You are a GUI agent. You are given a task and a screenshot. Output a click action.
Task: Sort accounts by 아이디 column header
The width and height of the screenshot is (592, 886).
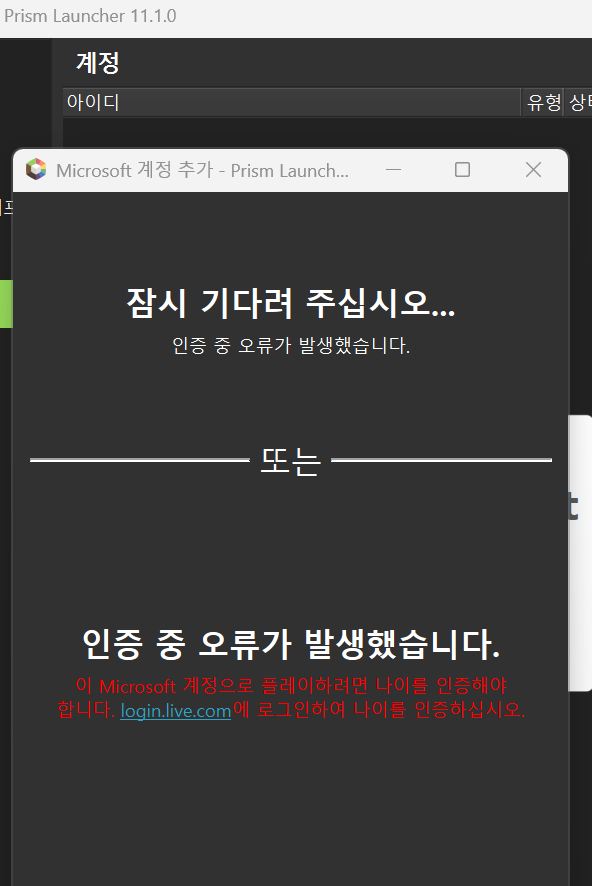click(291, 102)
